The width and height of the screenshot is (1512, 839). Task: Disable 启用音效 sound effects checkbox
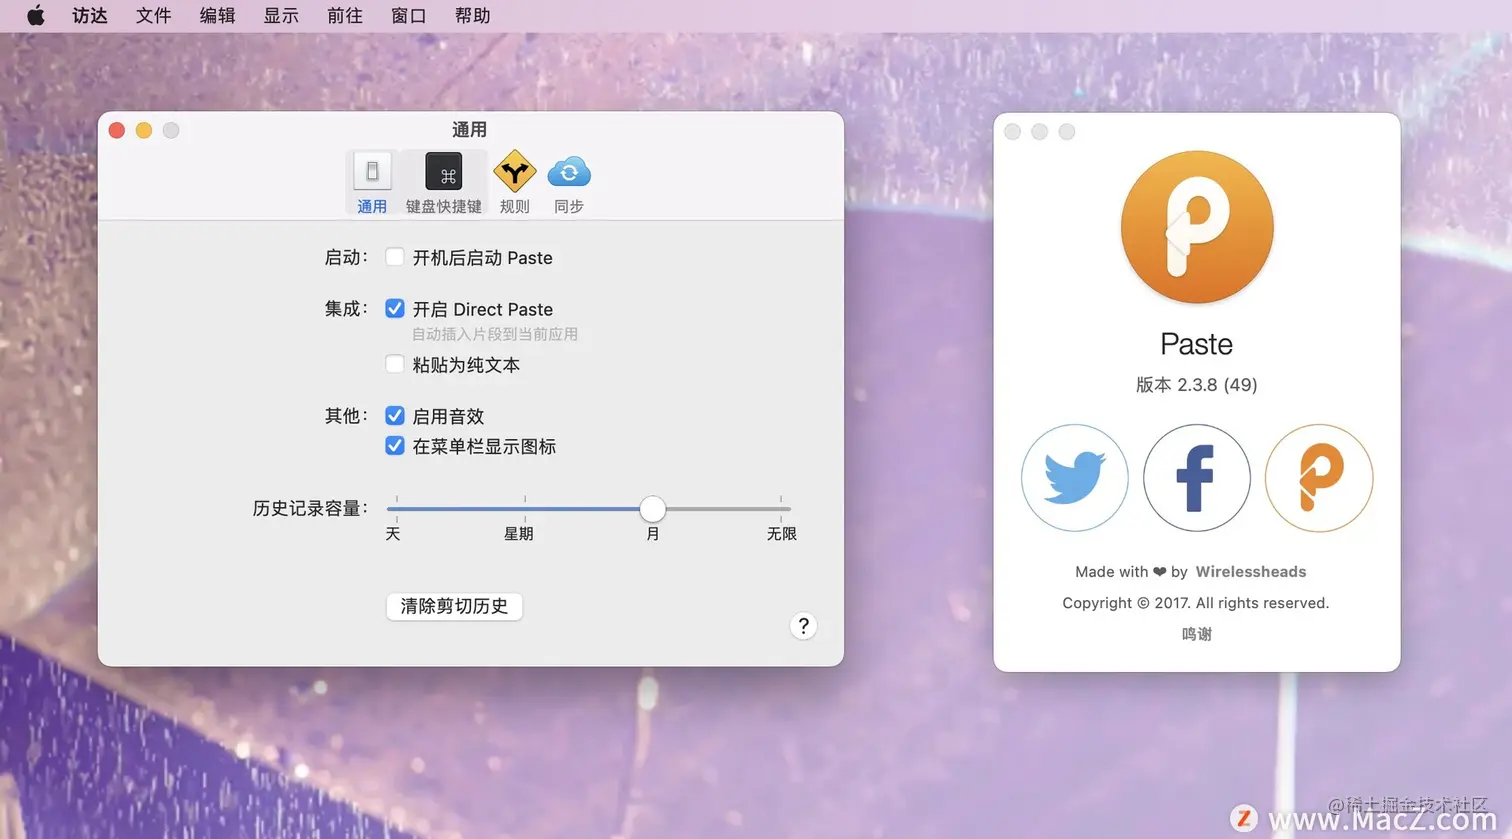tap(395, 415)
